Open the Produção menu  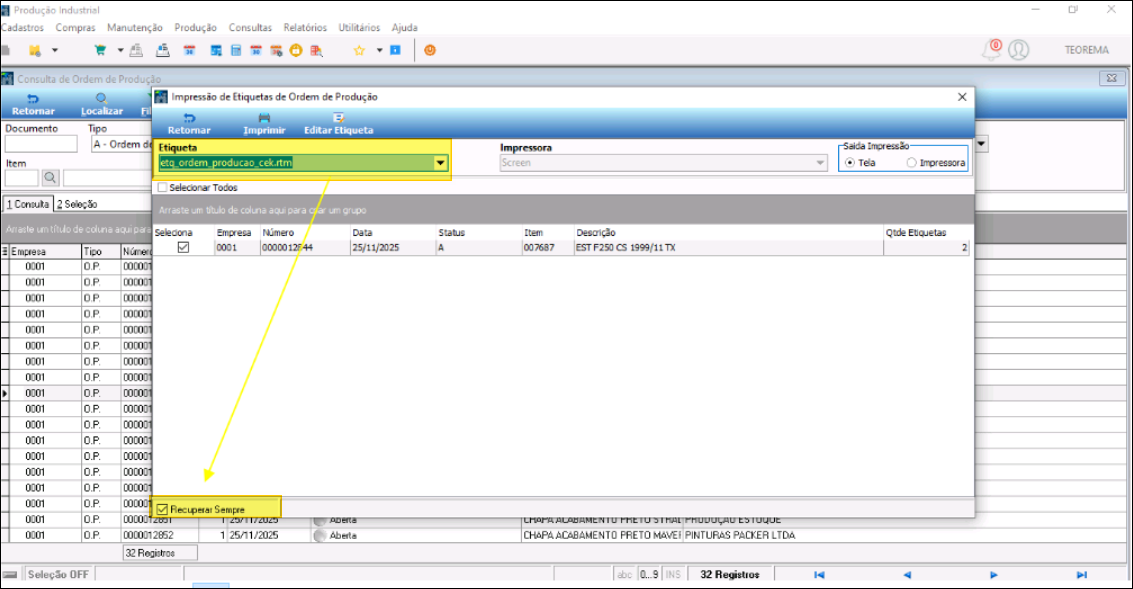tap(195, 28)
